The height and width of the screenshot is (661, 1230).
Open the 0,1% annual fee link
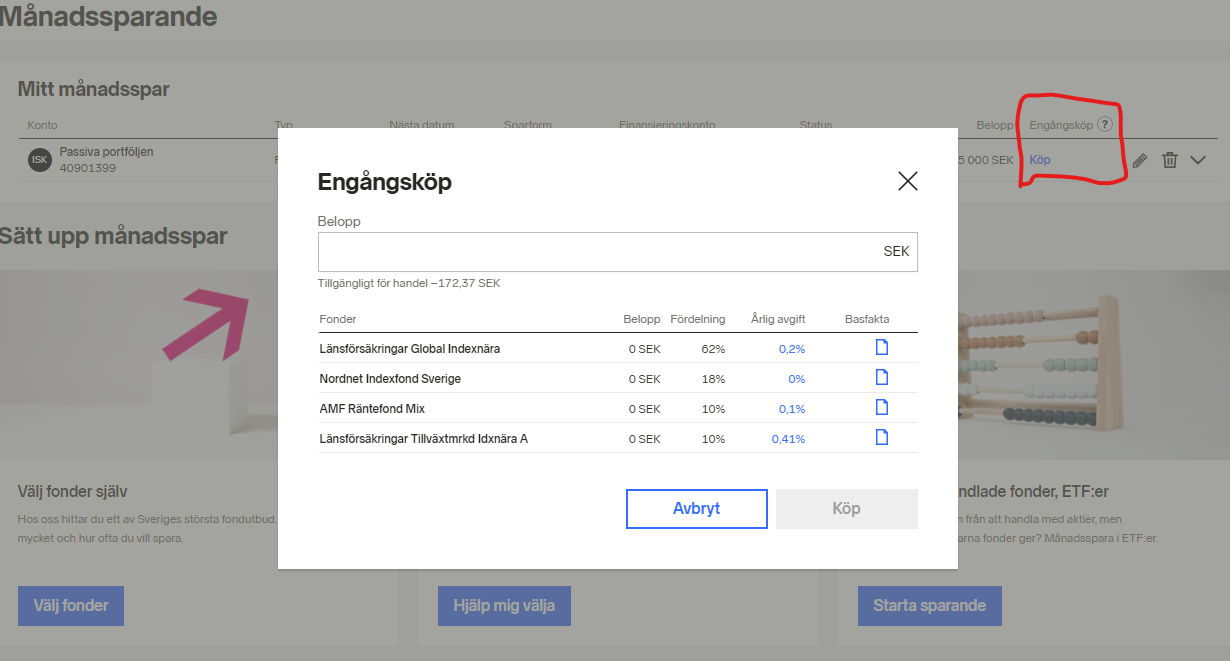pyautogui.click(x=792, y=409)
